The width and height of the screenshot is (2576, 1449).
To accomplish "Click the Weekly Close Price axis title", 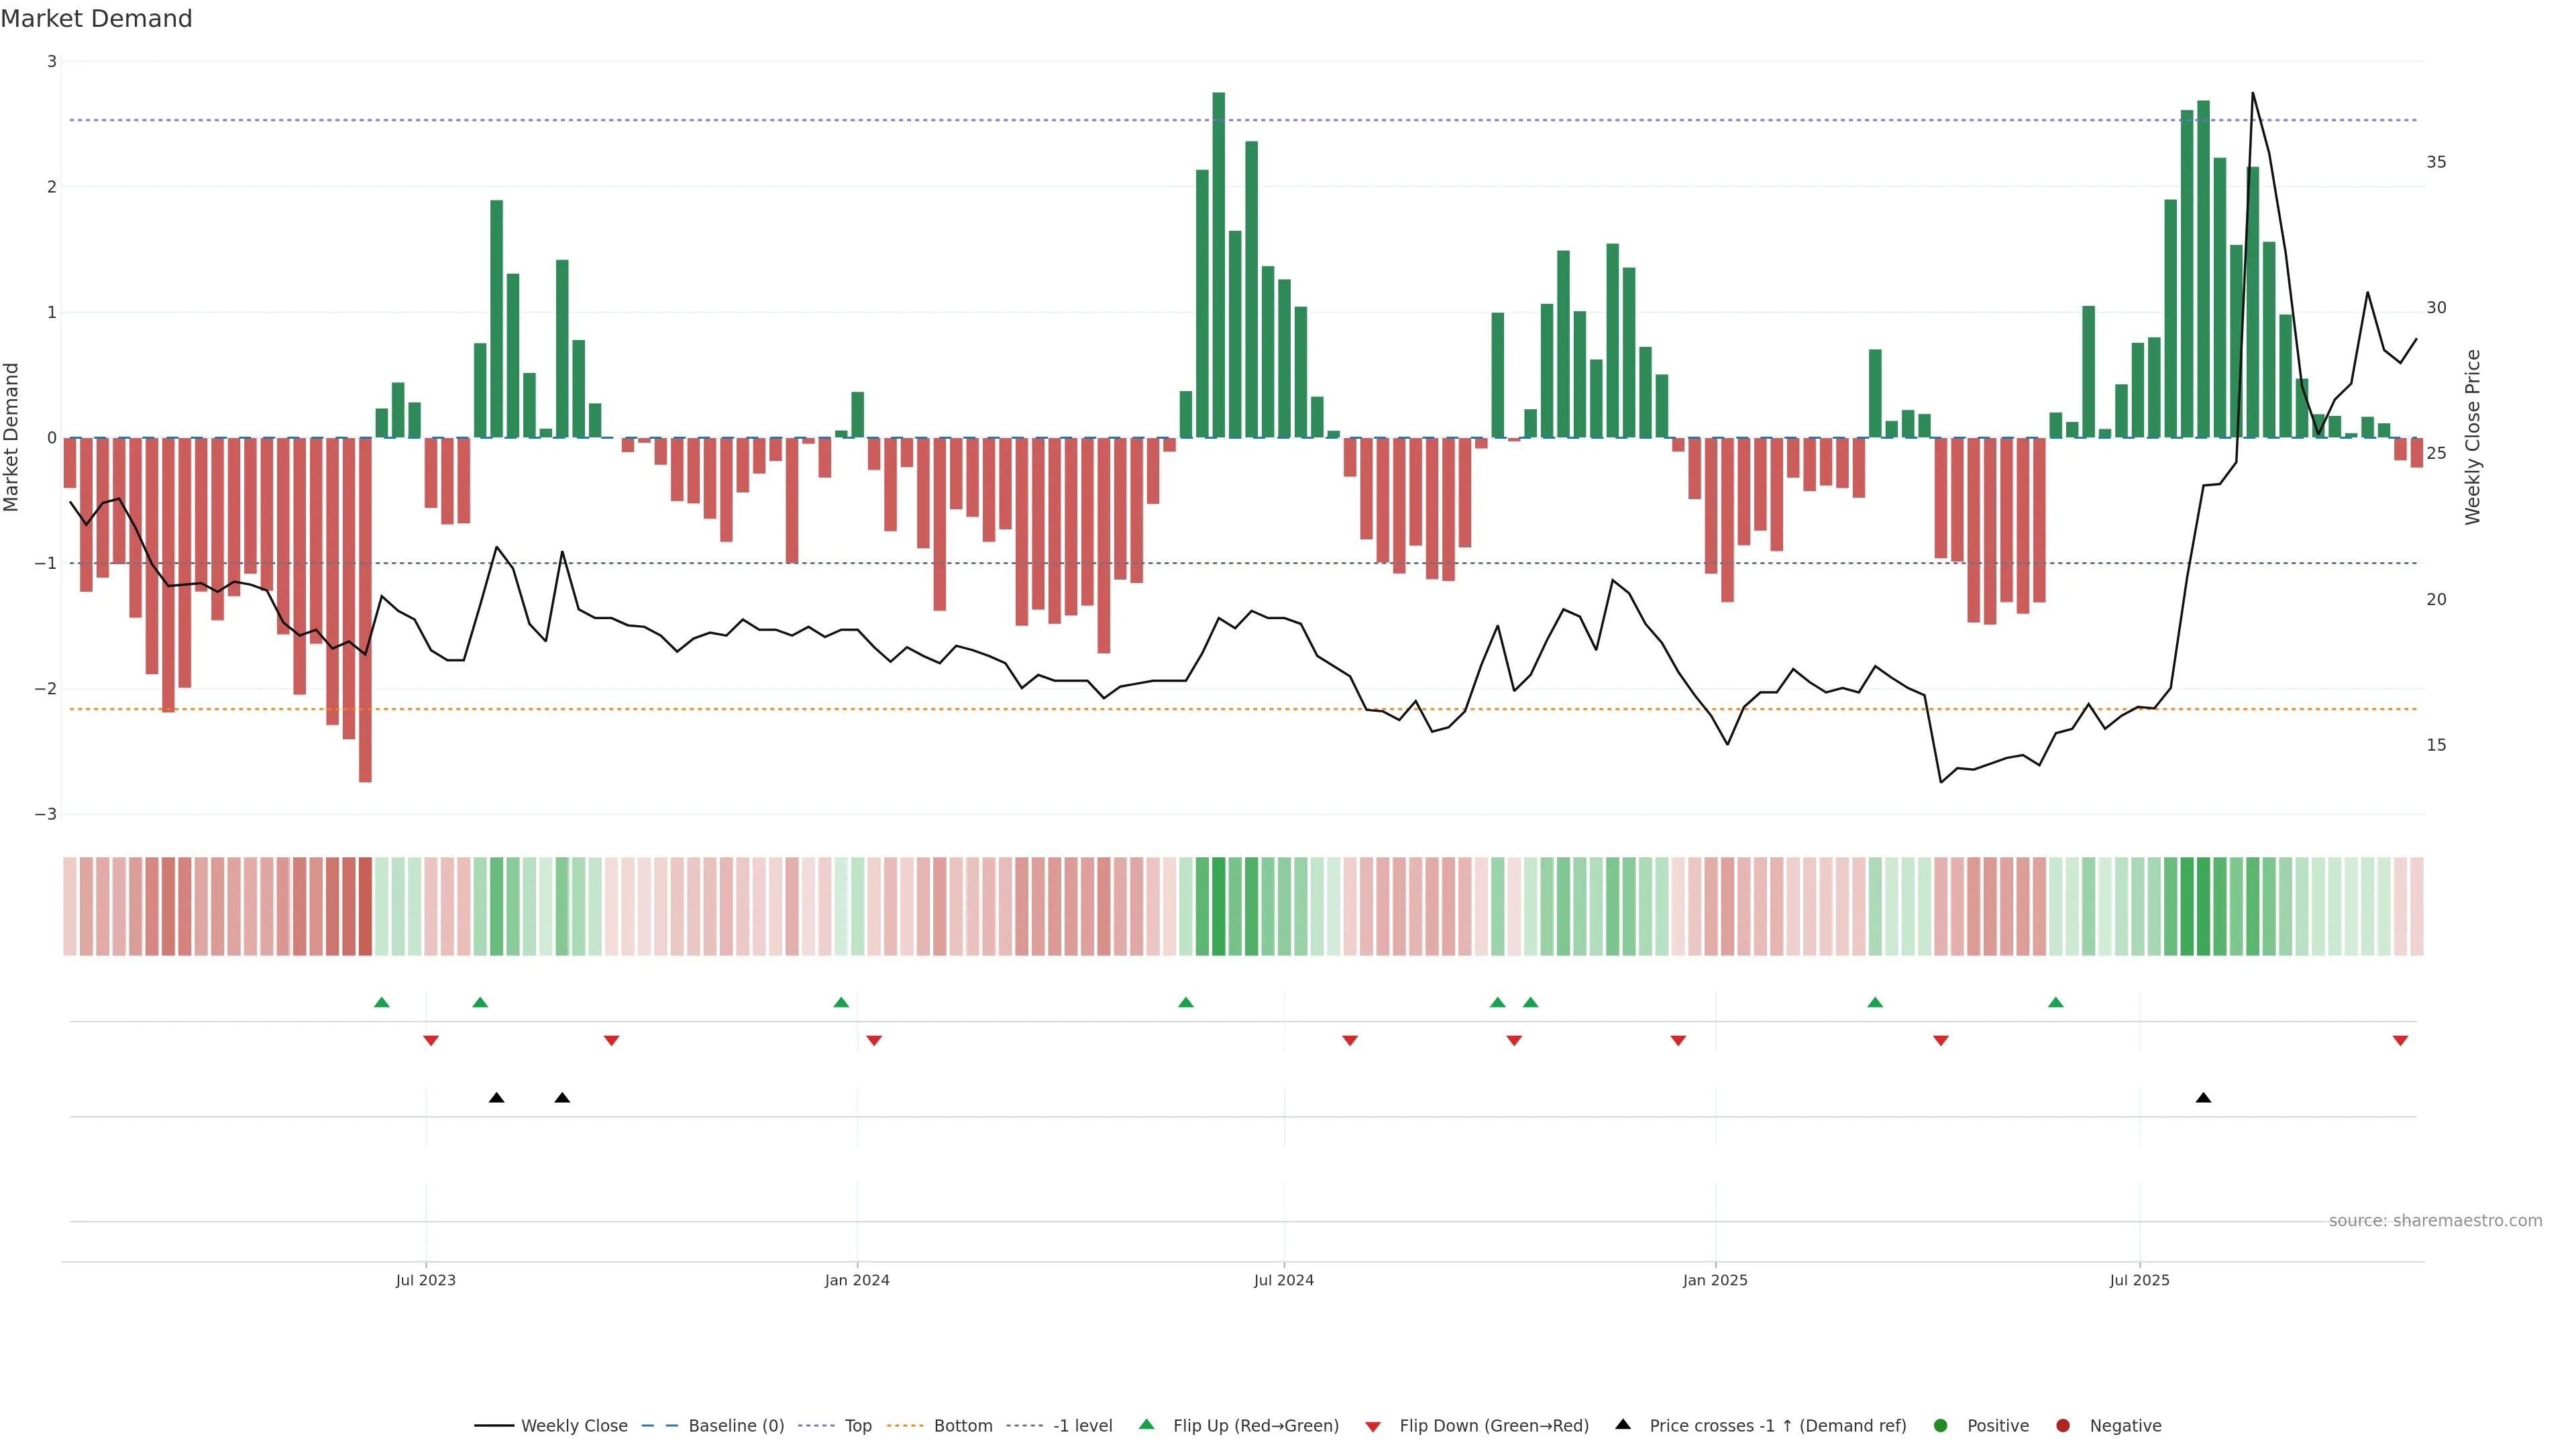I will click(x=2473, y=437).
